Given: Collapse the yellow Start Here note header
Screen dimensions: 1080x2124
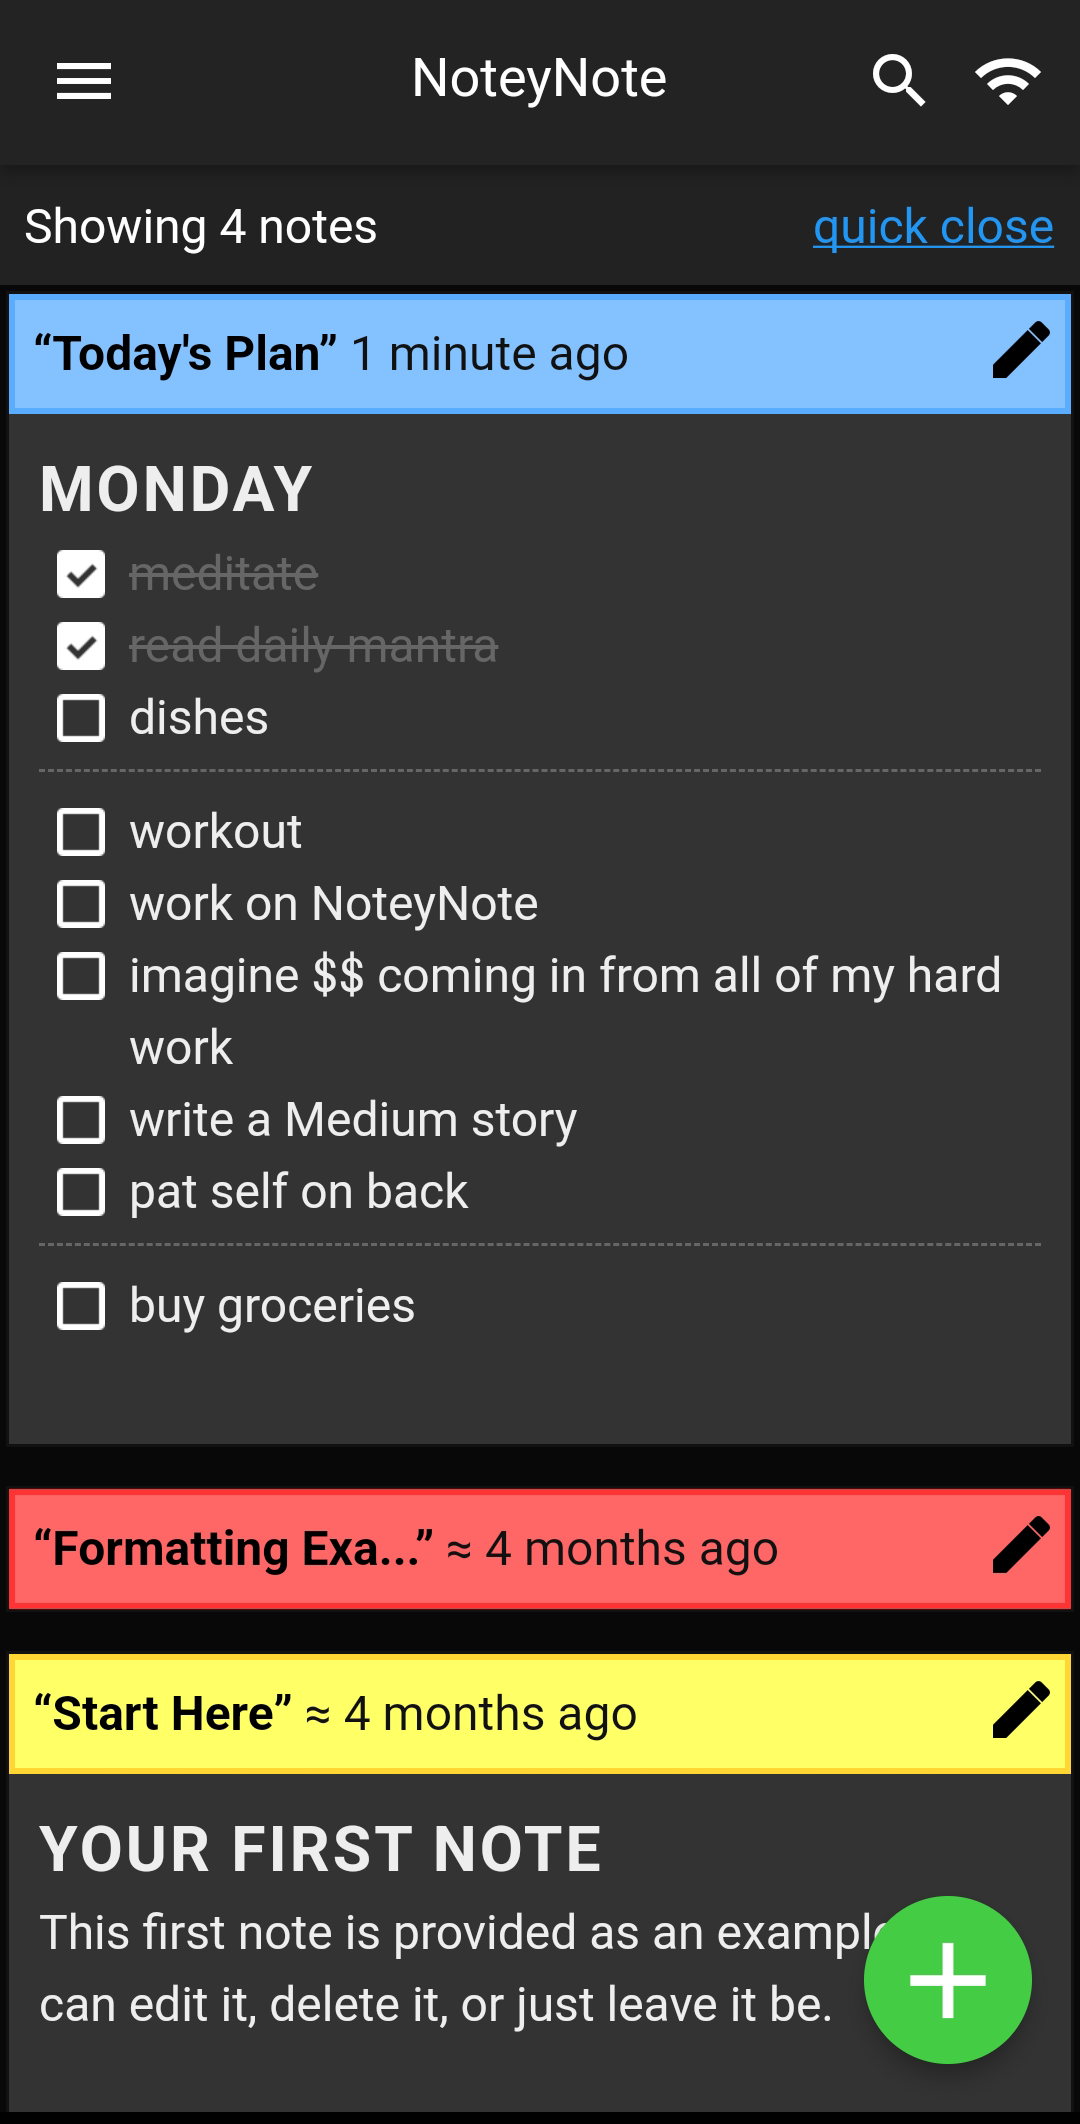Looking at the screenshot, I should point(500,1713).
